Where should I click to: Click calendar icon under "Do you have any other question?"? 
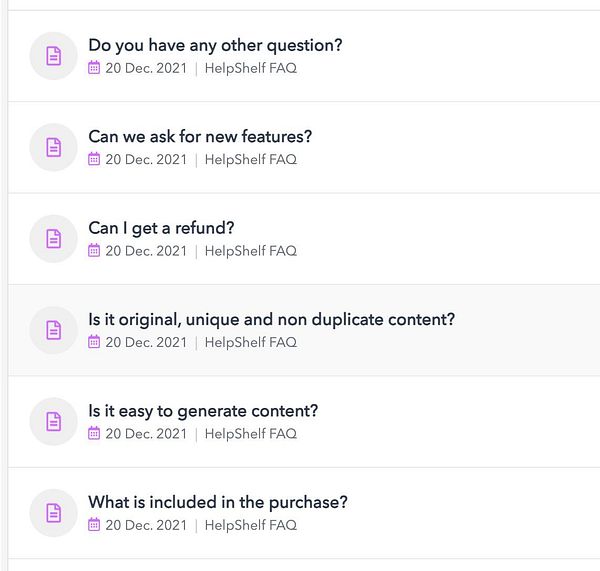pyautogui.click(x=94, y=68)
